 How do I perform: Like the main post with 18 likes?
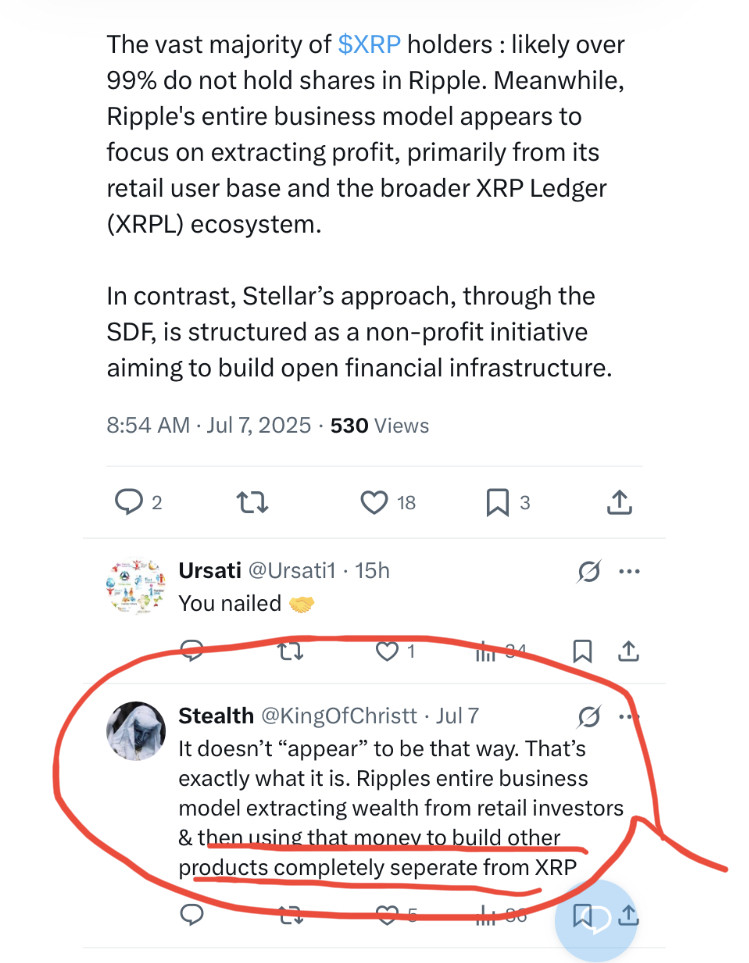[x=374, y=502]
